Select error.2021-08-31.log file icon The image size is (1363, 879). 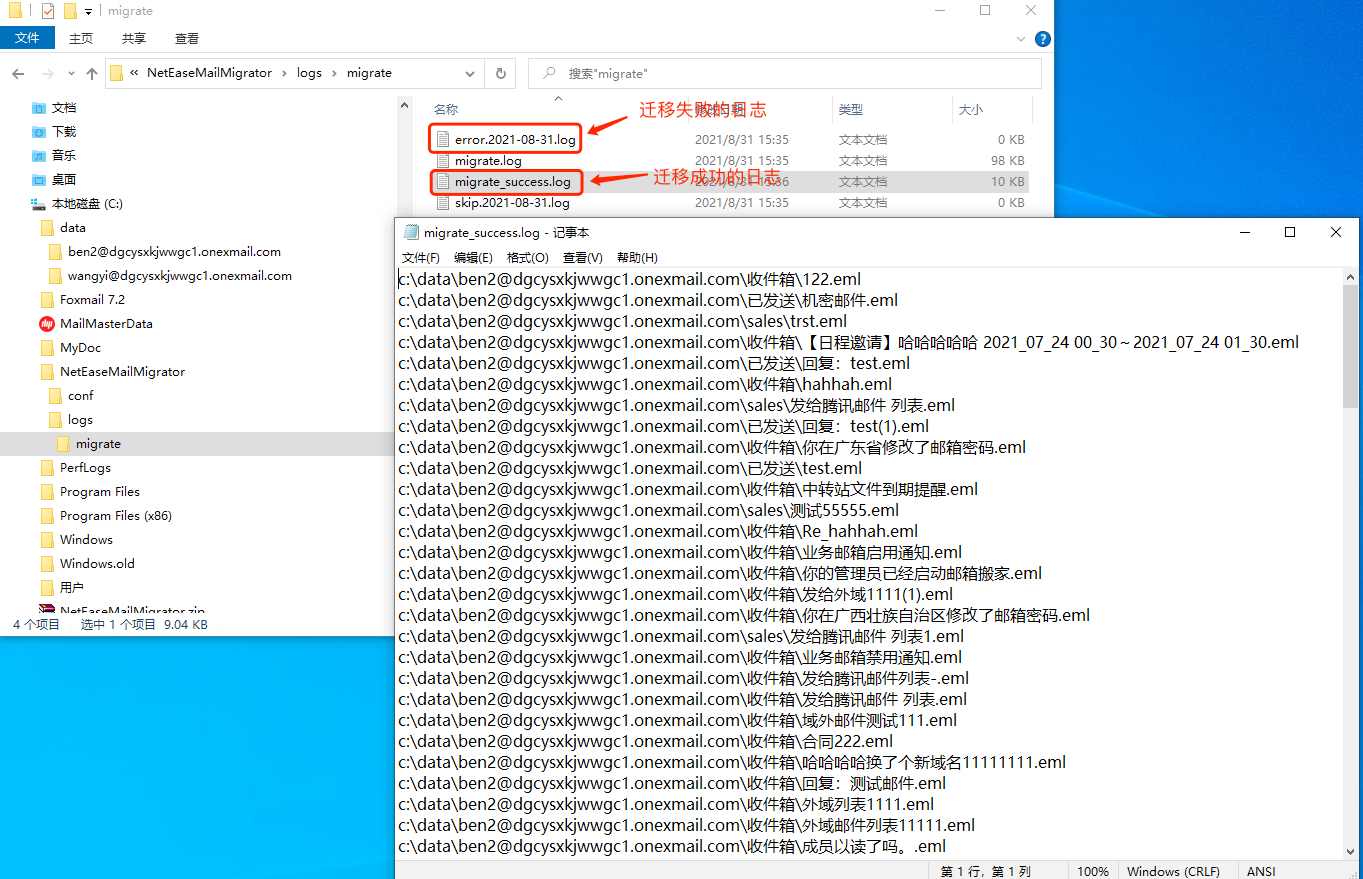pyautogui.click(x=443, y=140)
